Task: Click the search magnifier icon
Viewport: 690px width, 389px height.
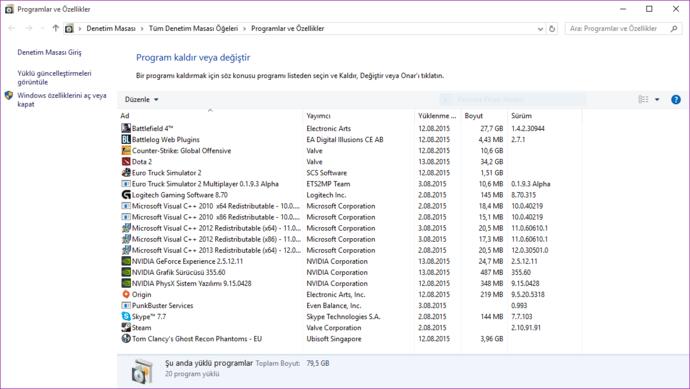Action: coord(674,29)
